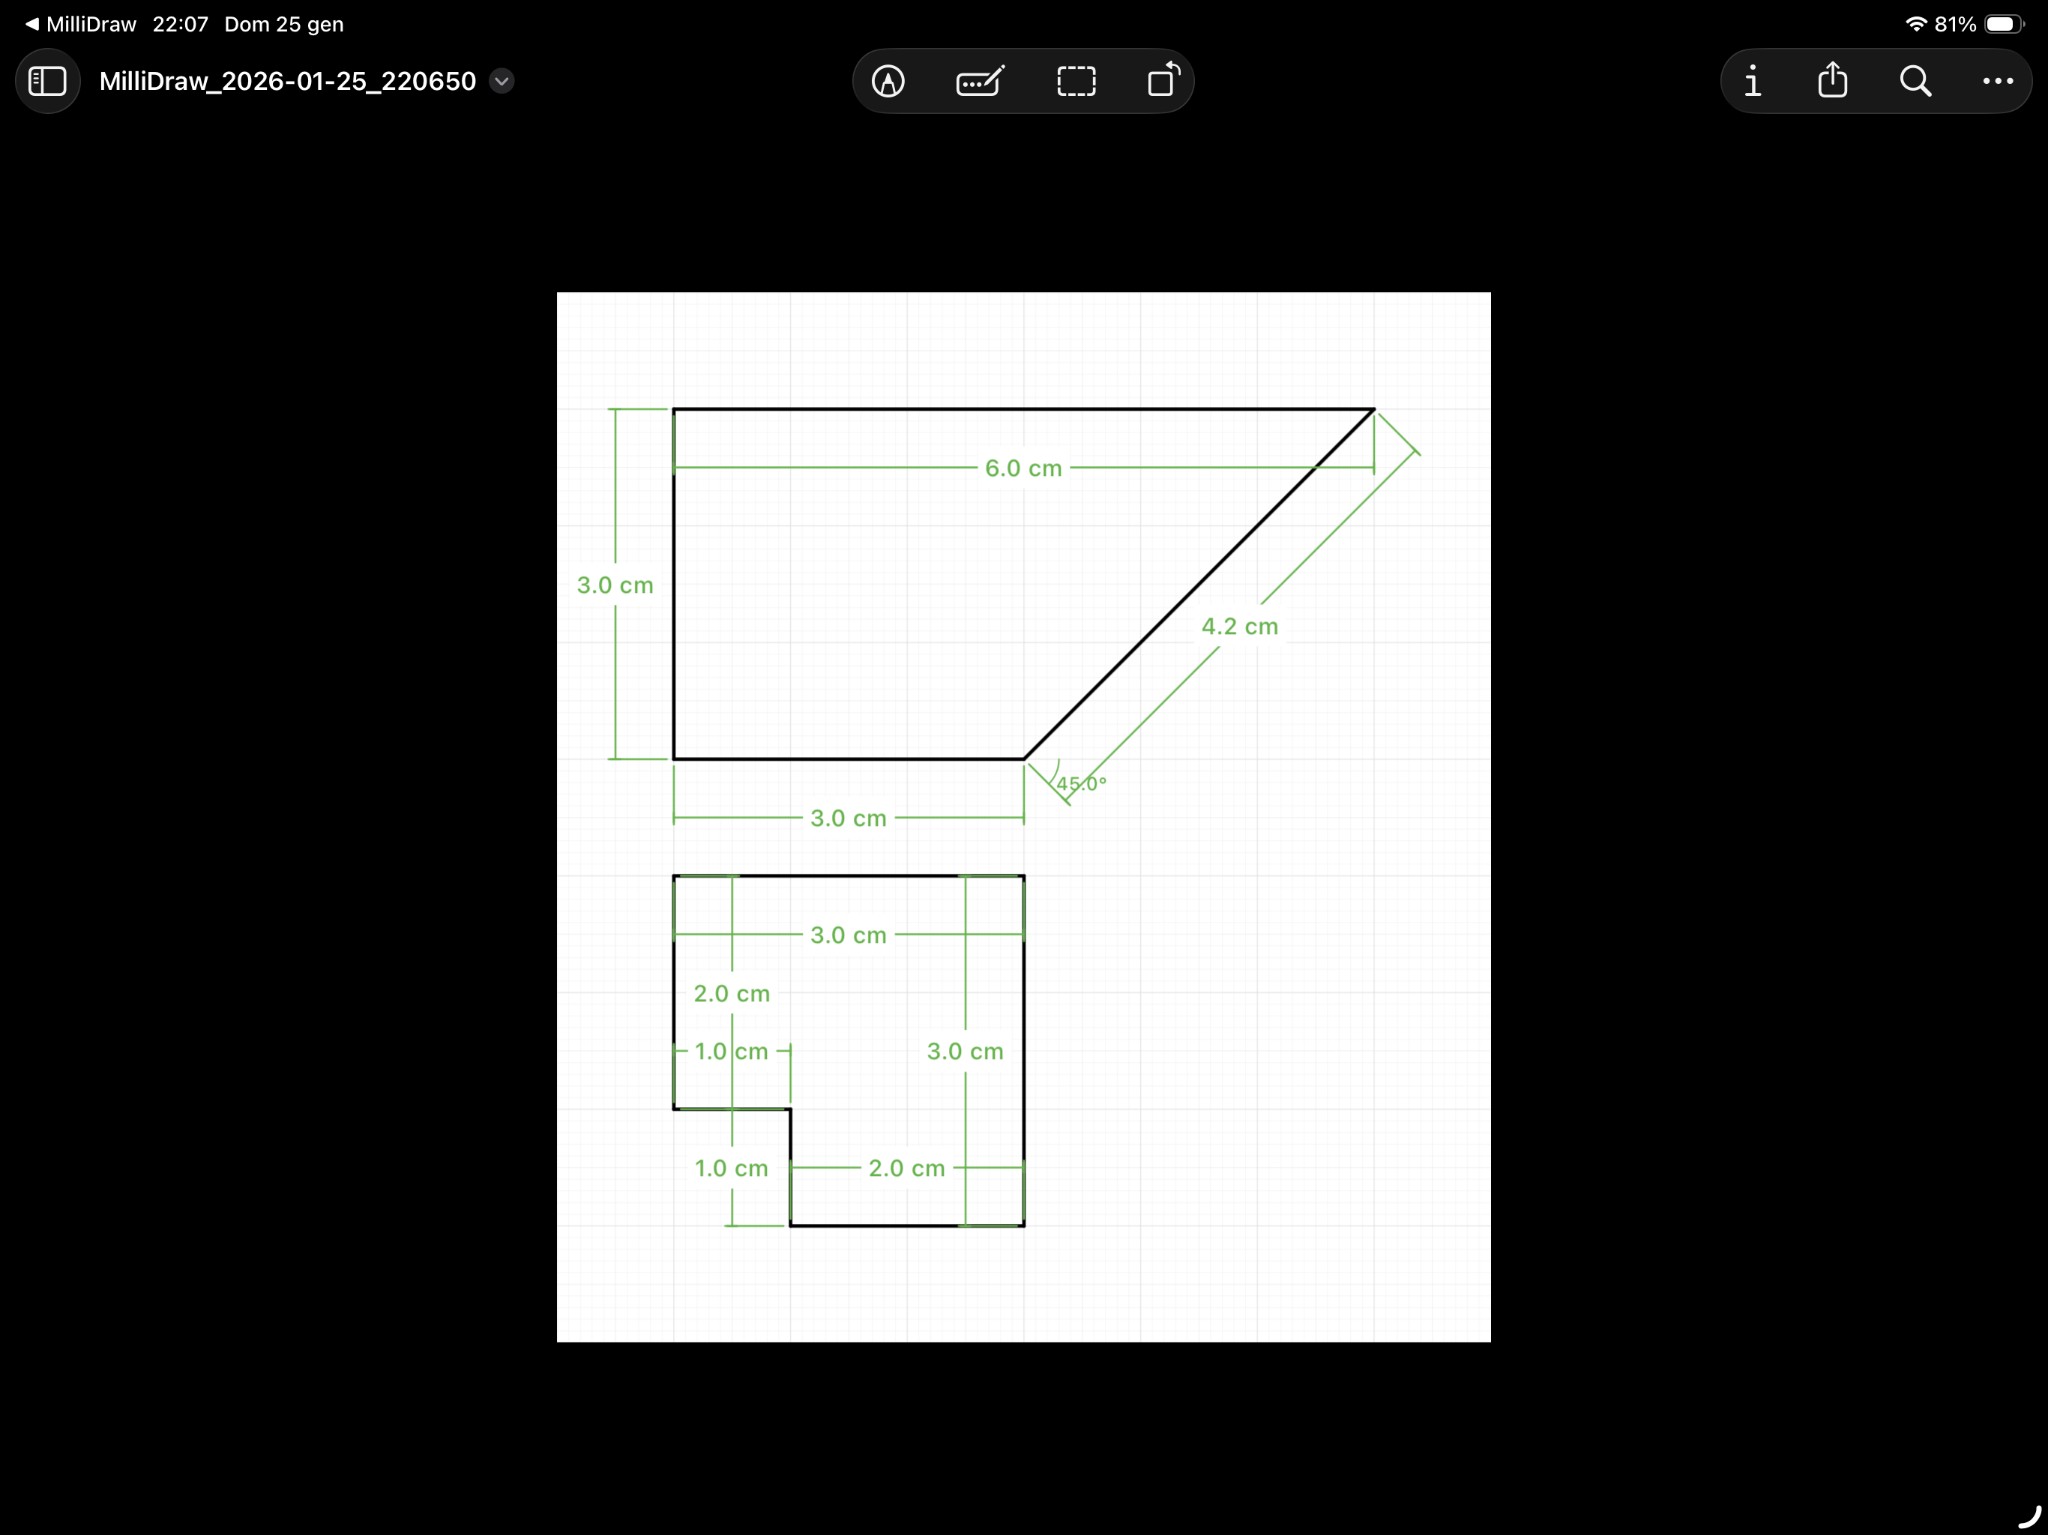2048x1535 pixels.
Task: Open the Share sheet
Action: click(1830, 81)
